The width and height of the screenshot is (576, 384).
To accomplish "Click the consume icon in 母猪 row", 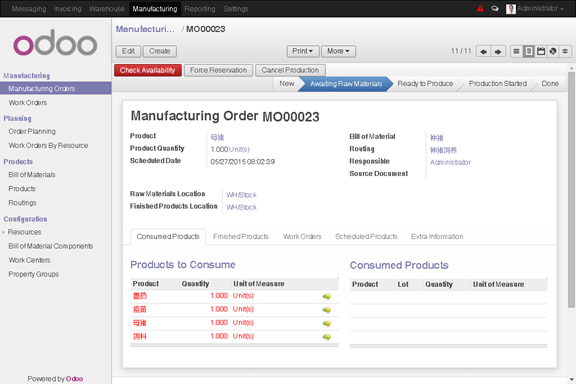I will [326, 324].
